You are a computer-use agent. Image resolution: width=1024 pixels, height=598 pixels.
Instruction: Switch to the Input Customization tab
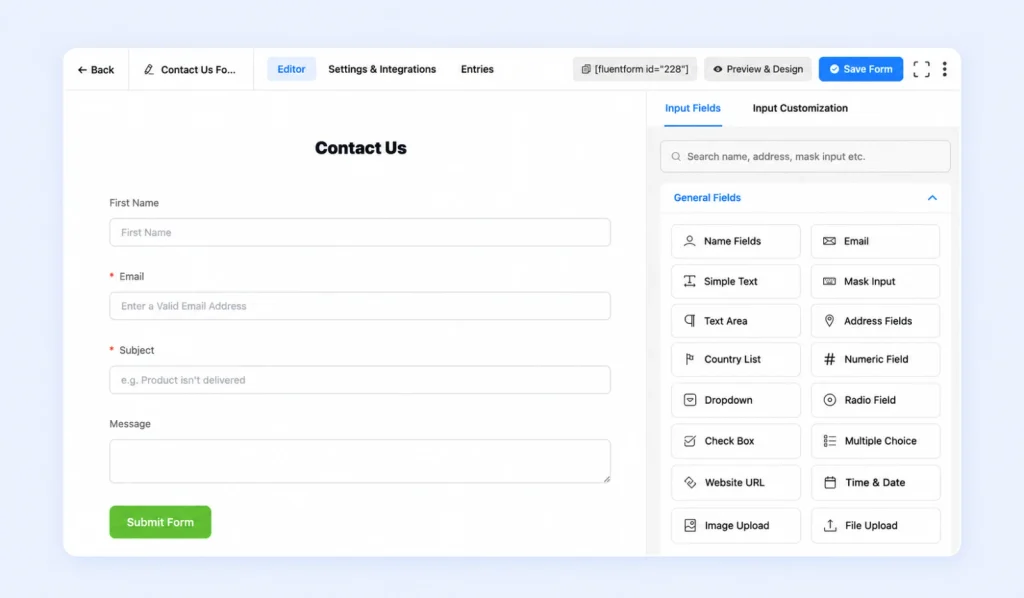pyautogui.click(x=800, y=108)
